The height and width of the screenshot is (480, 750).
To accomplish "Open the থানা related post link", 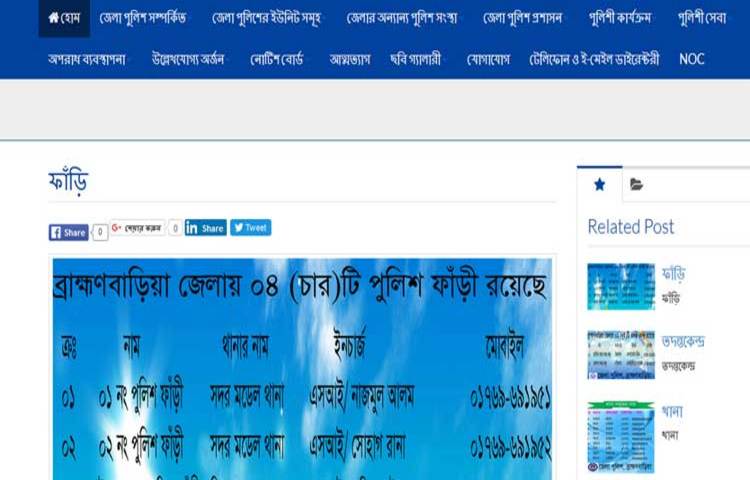I will 672,411.
